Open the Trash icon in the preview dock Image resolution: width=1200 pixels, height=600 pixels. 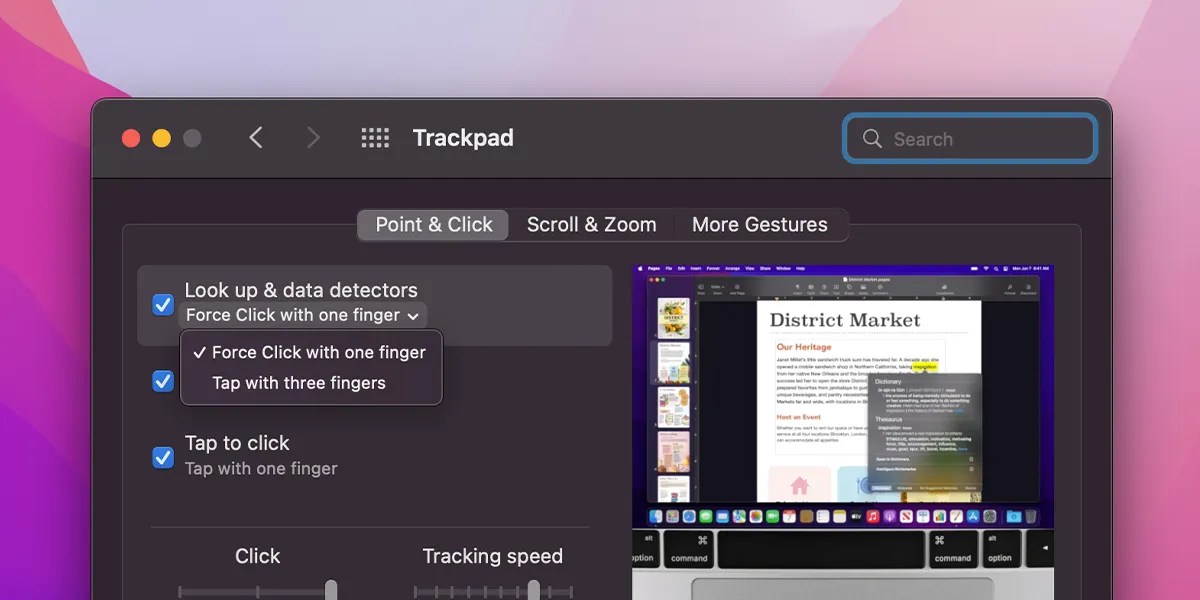click(1031, 518)
